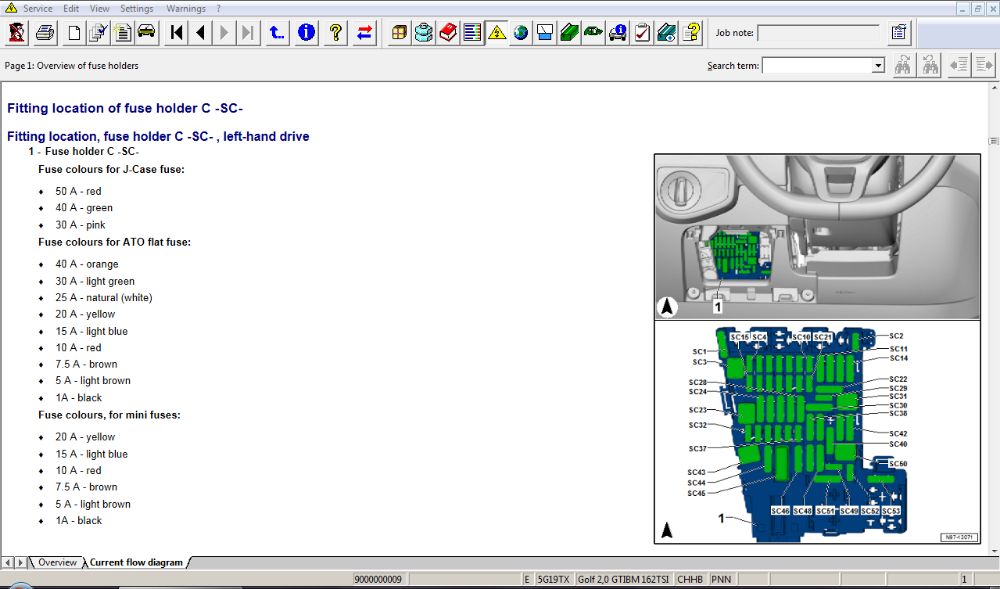Expand the Search term dropdown arrow

point(878,66)
